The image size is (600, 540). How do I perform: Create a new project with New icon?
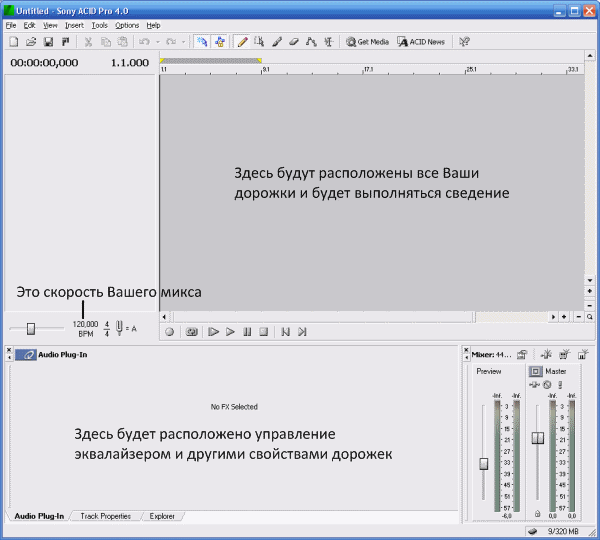14,42
